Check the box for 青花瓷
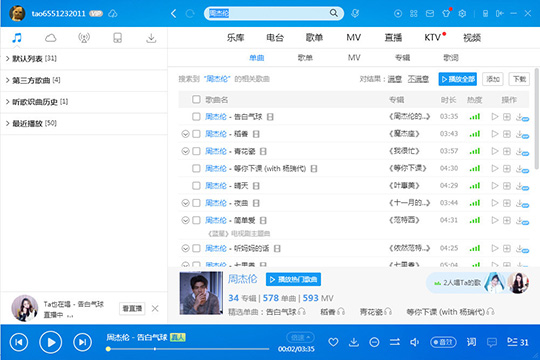Viewport: 540px width, 360px height. point(196,151)
